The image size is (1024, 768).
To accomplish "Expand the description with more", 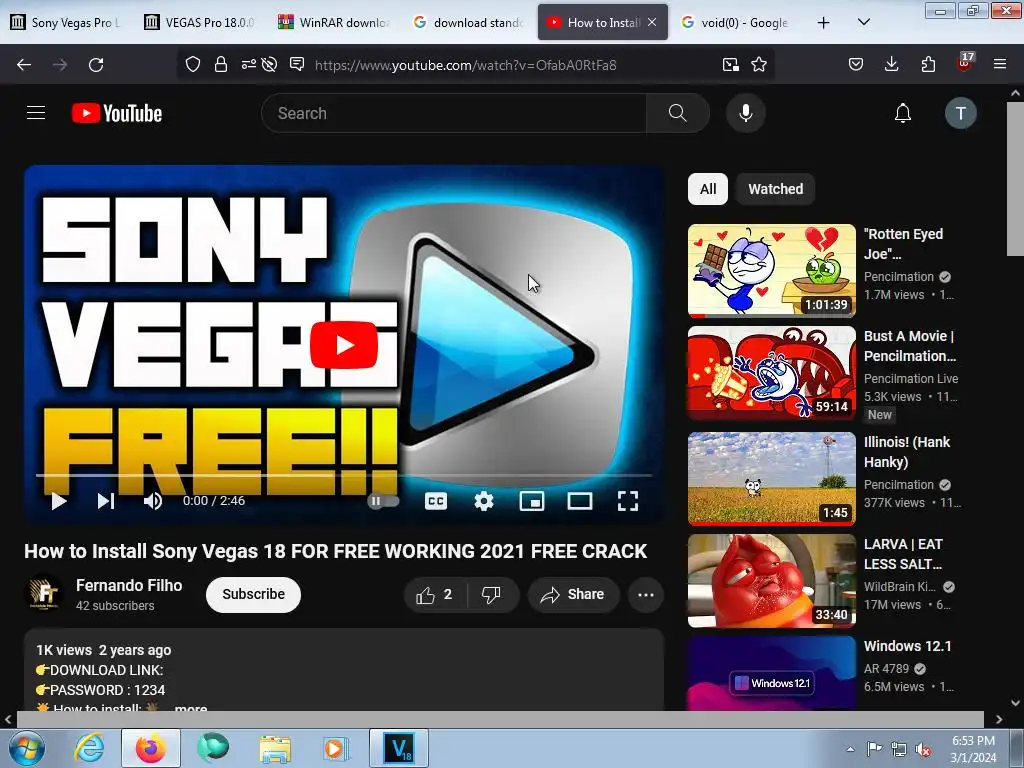I will 191,708.
